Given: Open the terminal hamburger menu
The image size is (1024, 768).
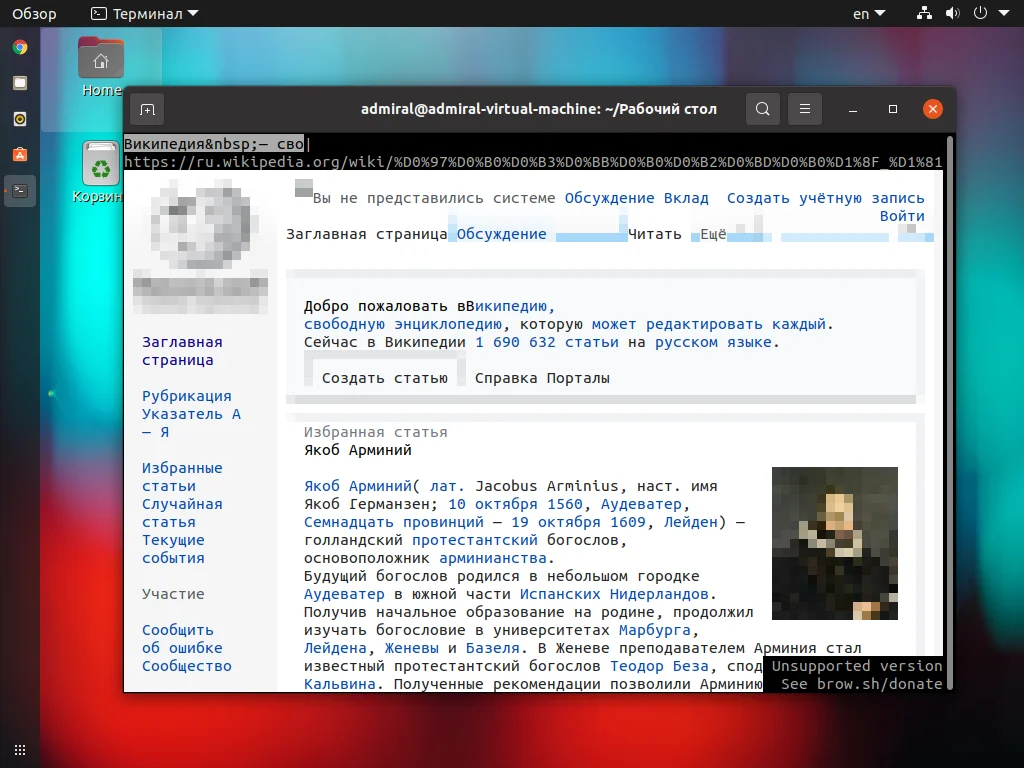Looking at the screenshot, I should pyautogui.click(x=805, y=109).
